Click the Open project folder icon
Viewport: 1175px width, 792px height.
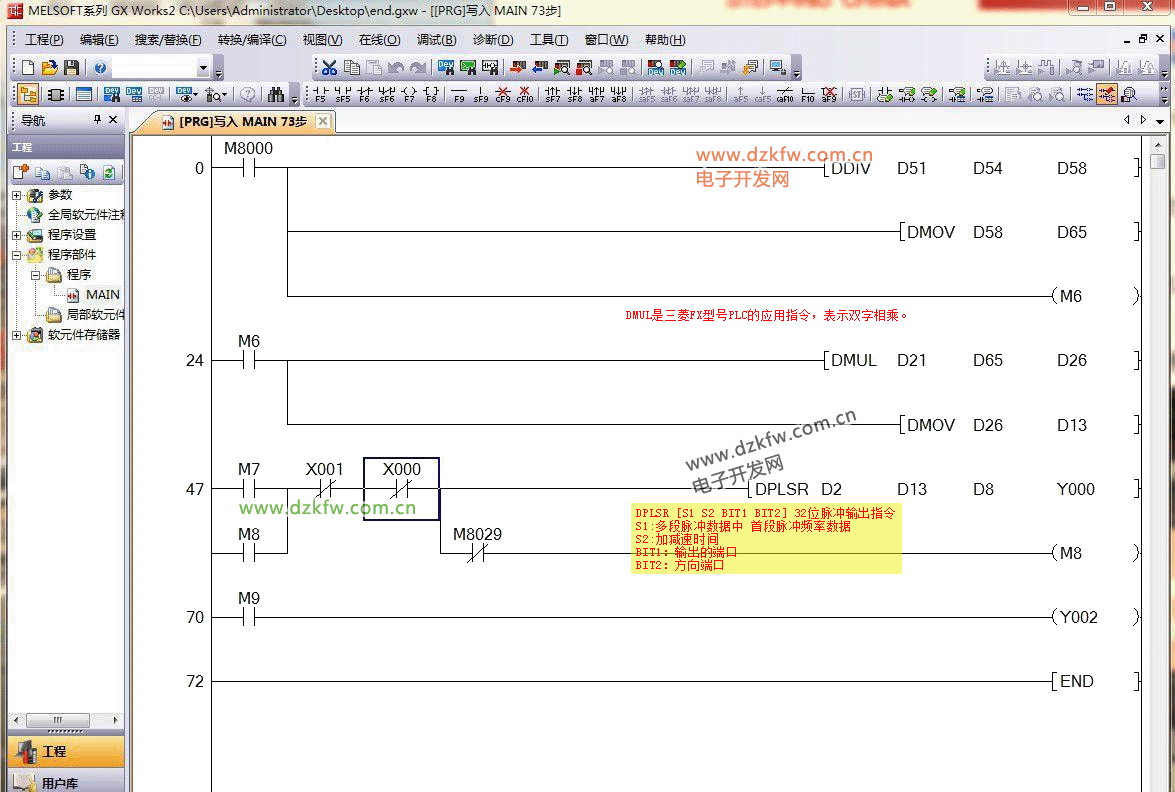click(49, 68)
